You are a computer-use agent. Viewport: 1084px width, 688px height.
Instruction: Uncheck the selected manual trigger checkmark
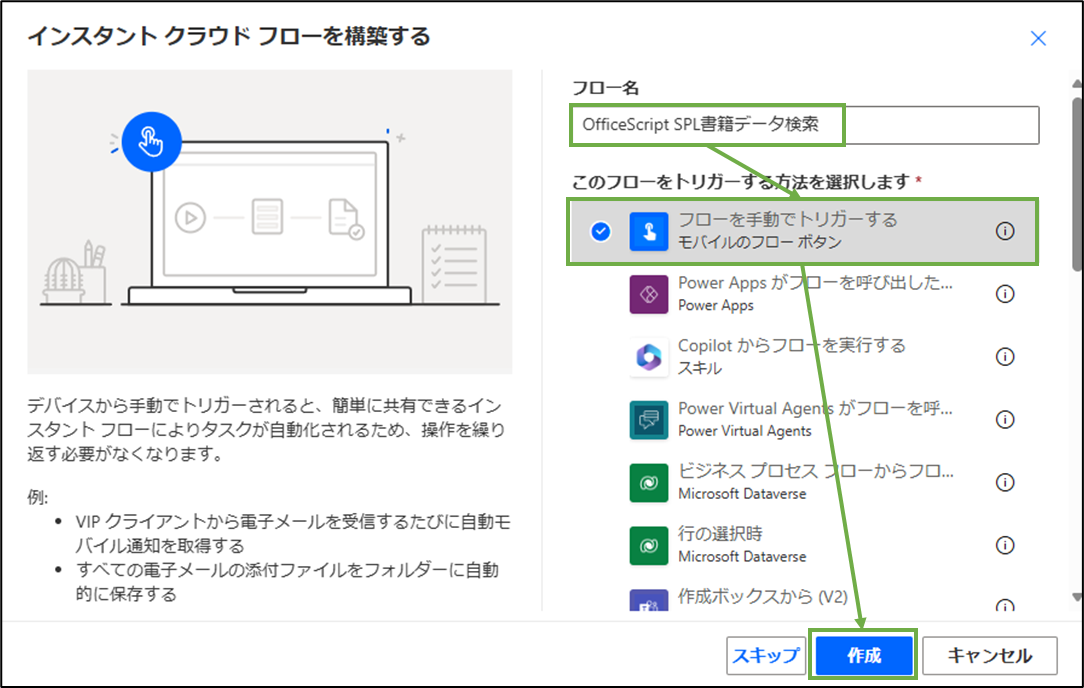point(601,231)
